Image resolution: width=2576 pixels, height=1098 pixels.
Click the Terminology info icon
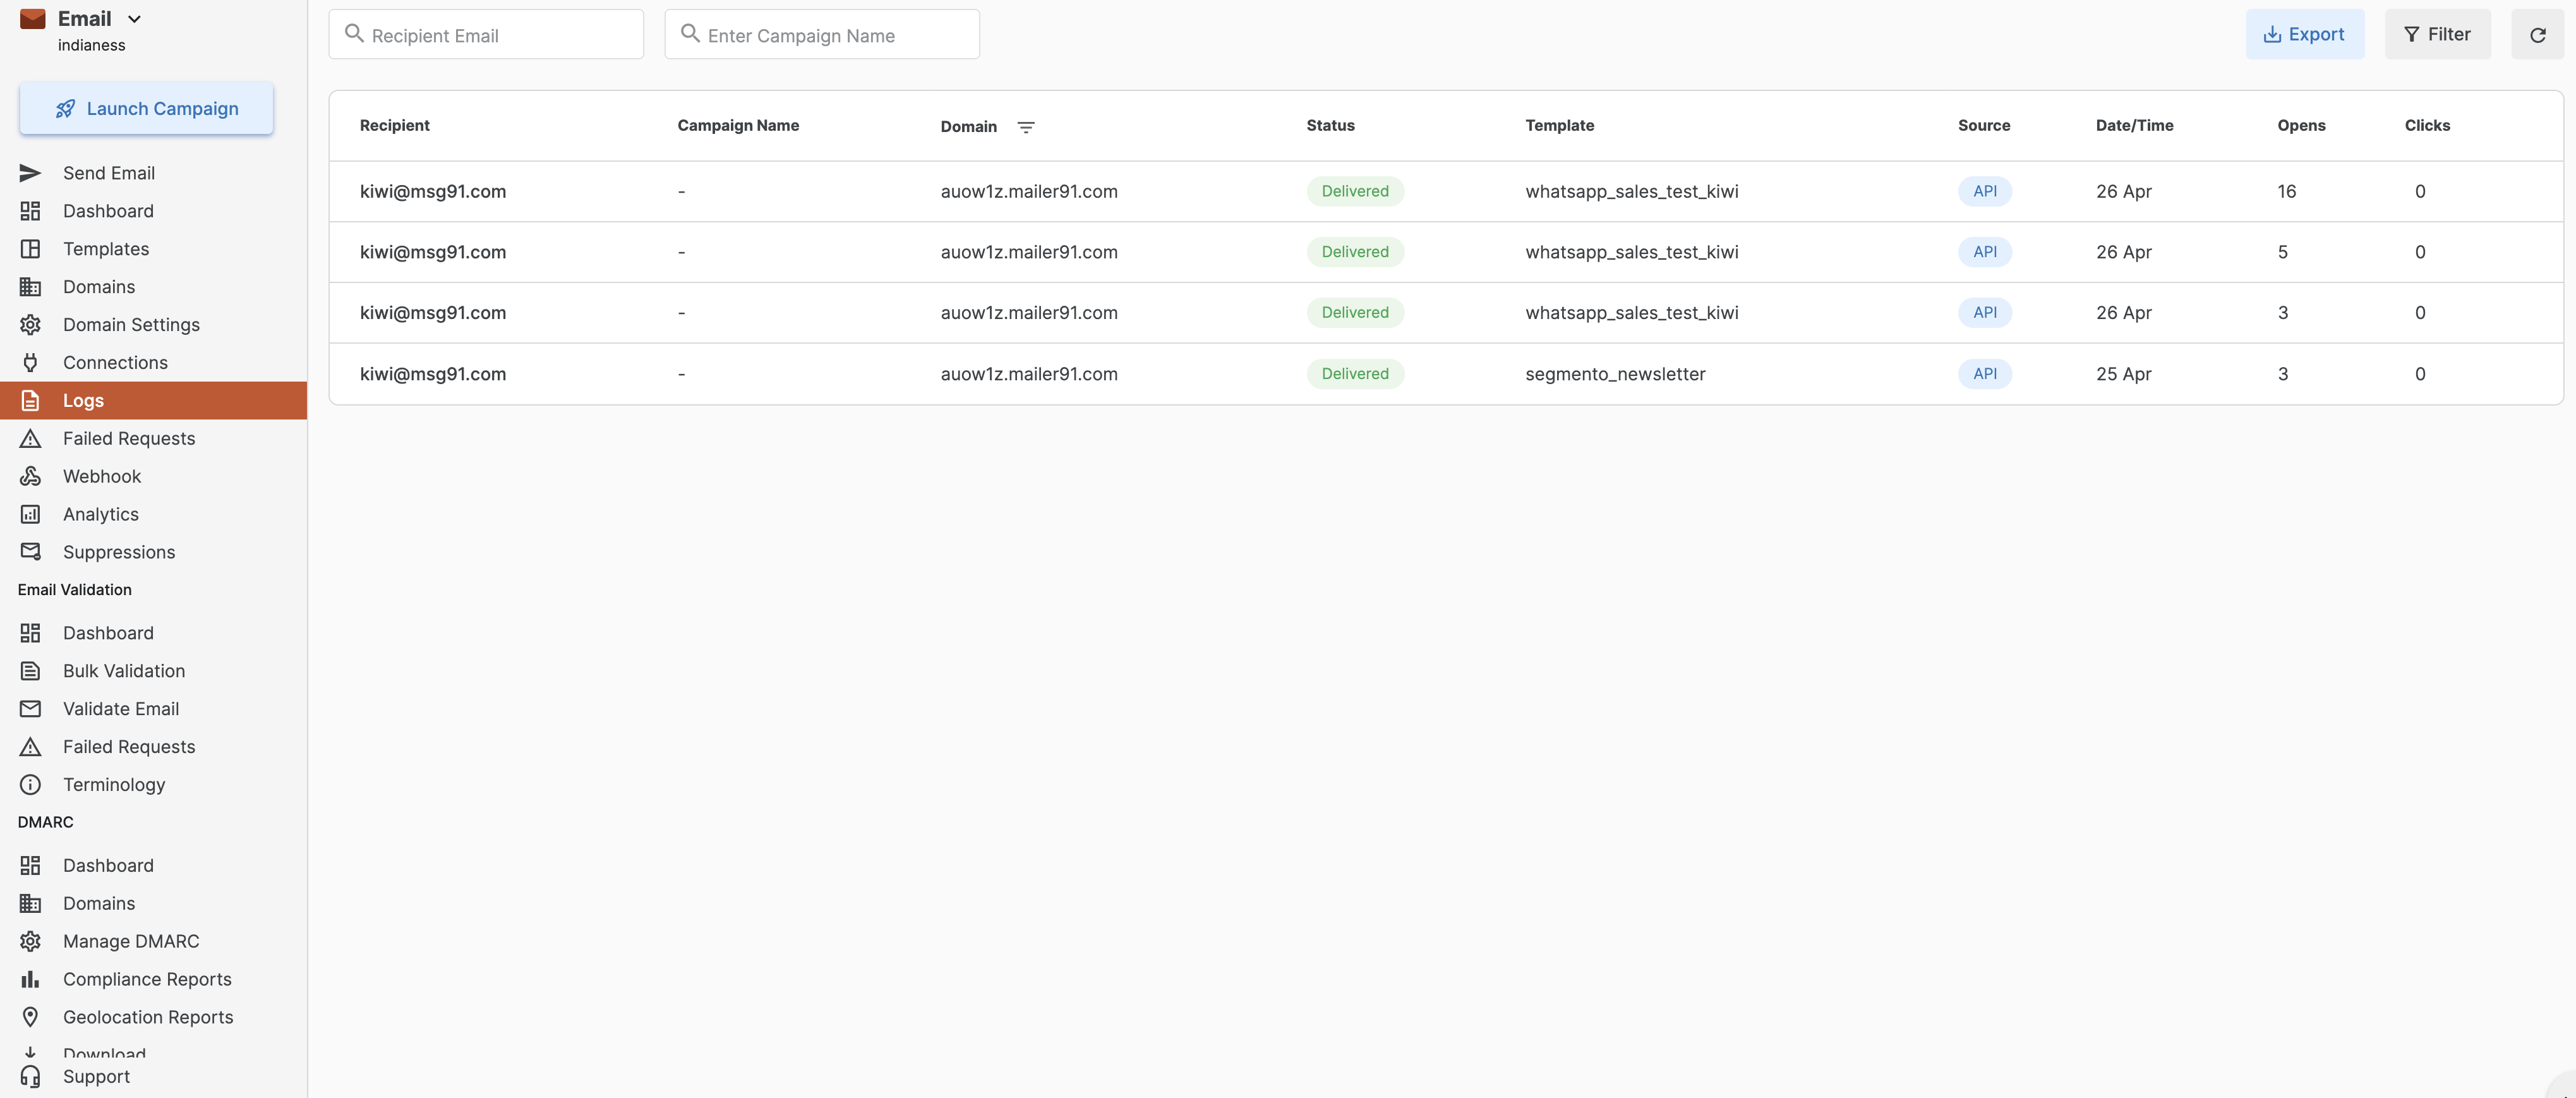pyautogui.click(x=30, y=785)
